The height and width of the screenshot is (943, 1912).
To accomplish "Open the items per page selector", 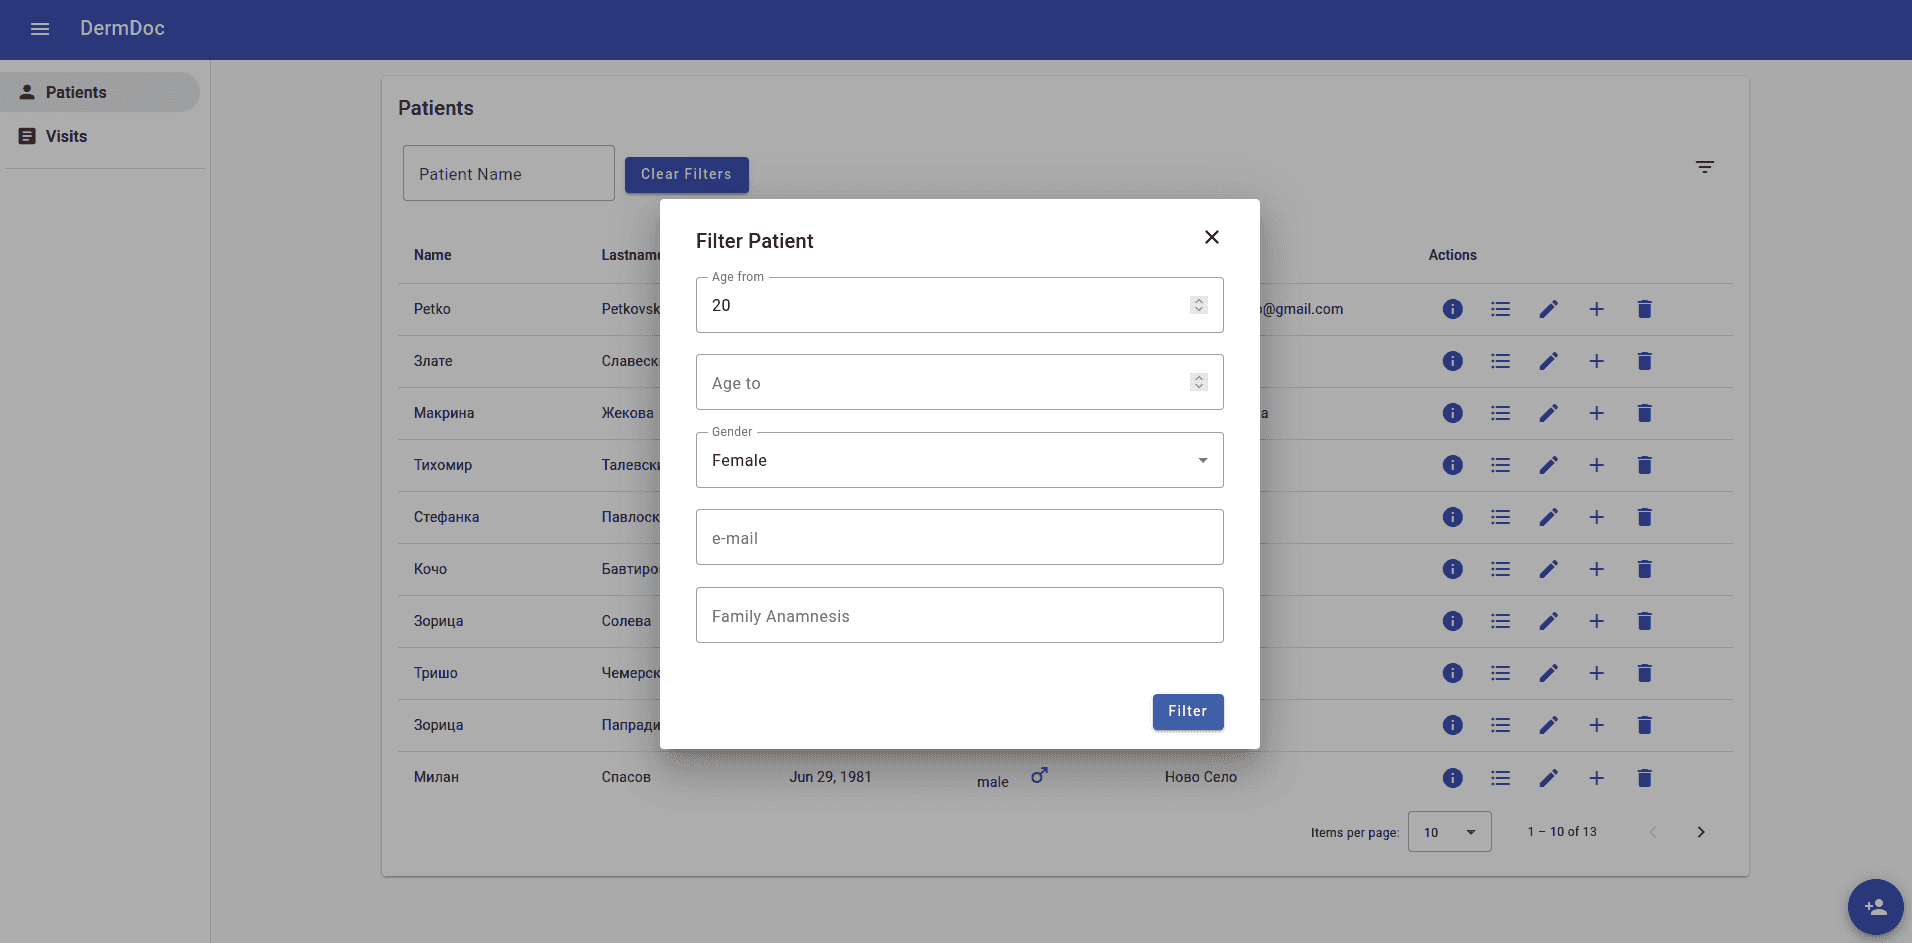I will click(1449, 832).
